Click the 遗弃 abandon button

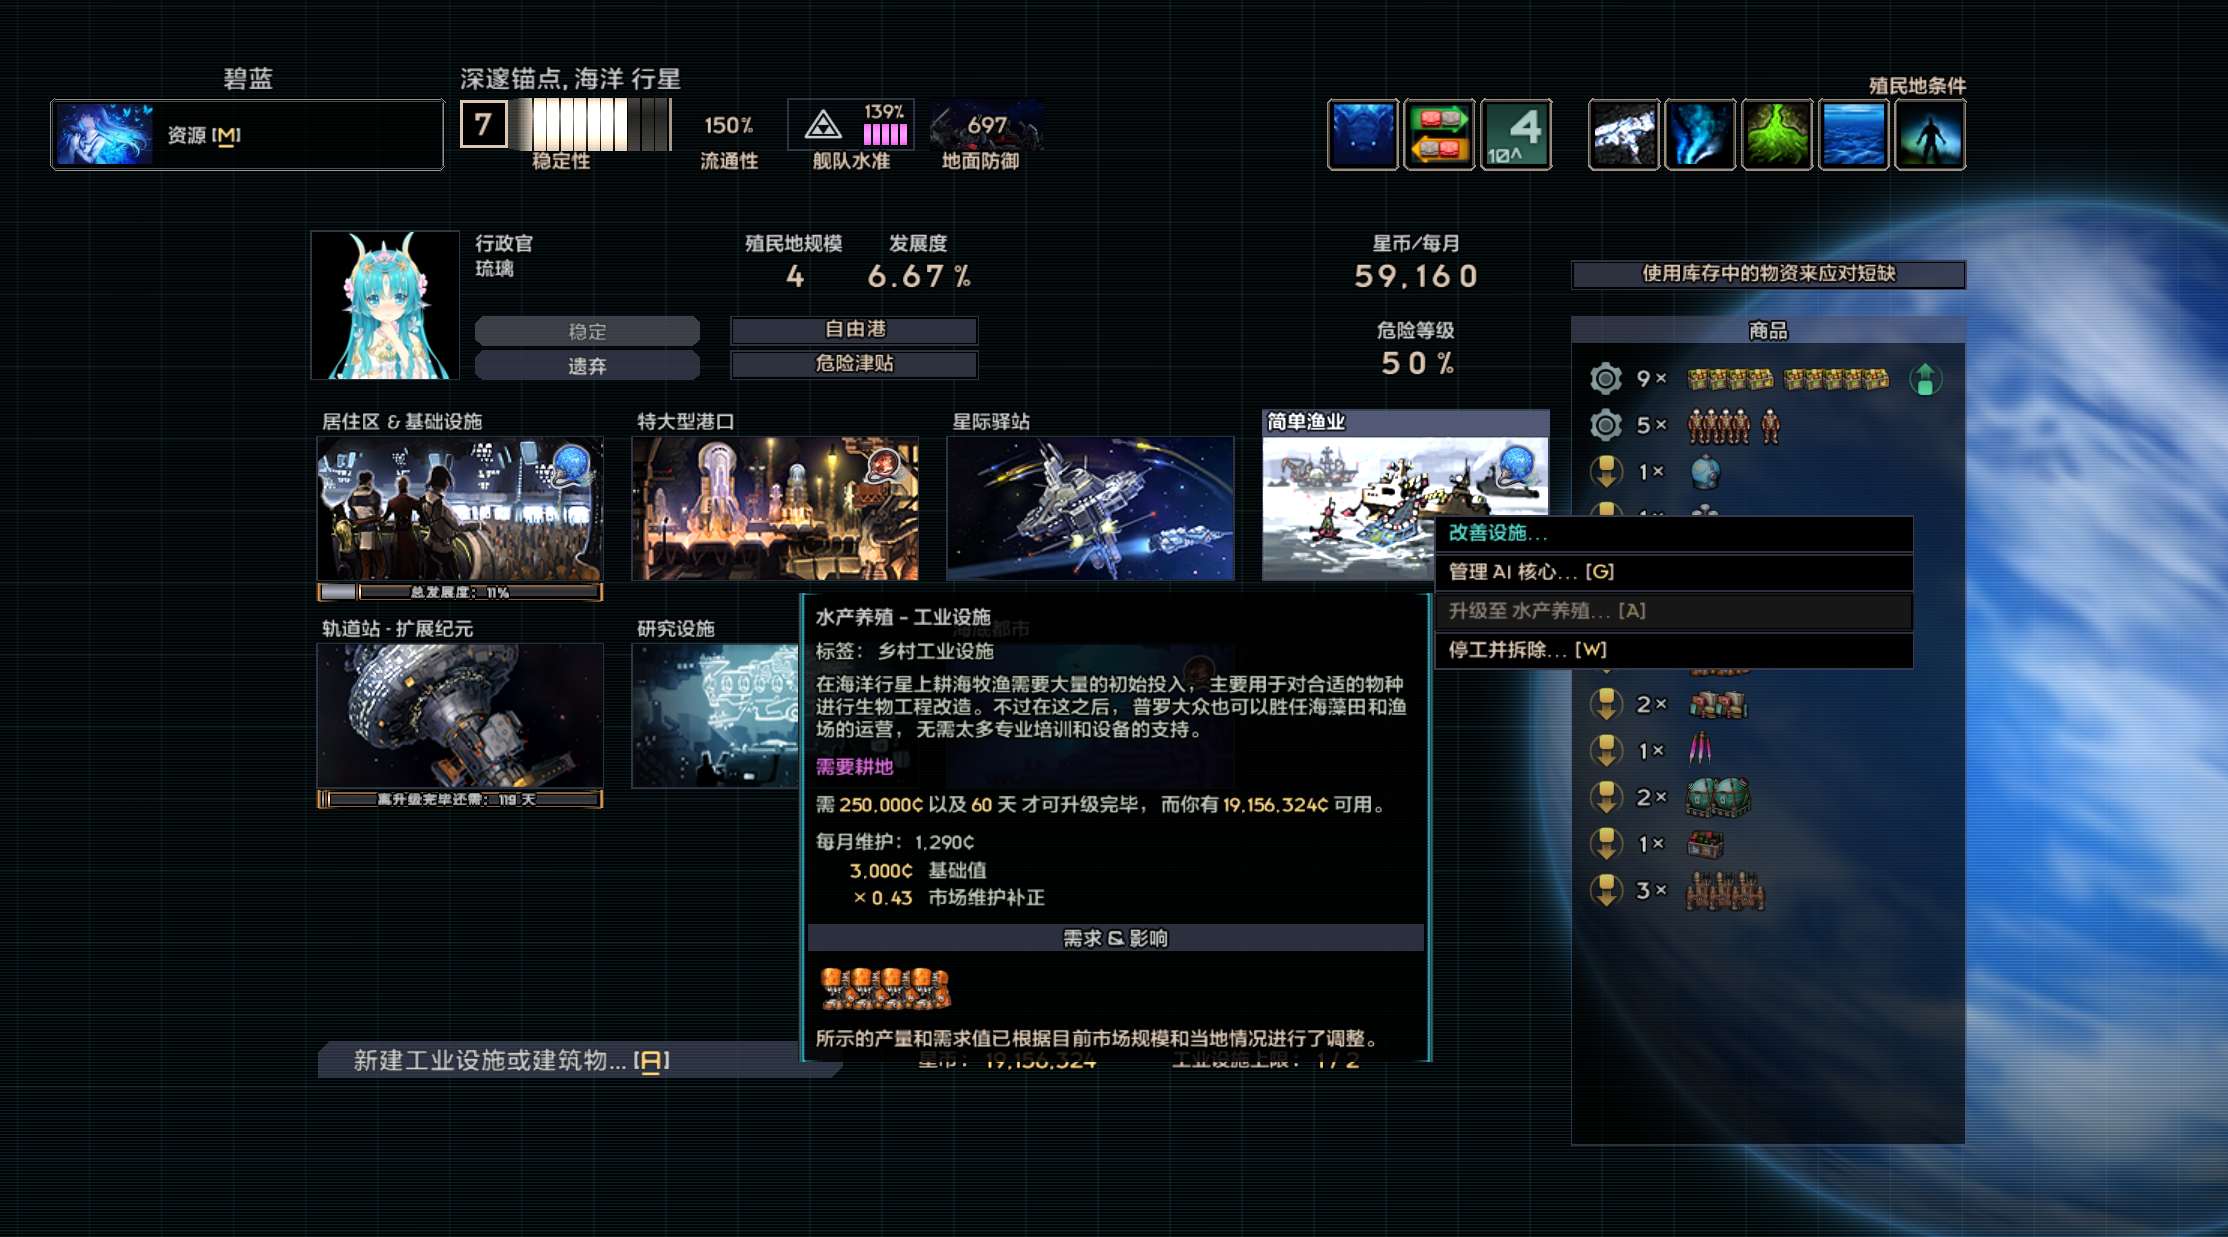point(587,366)
